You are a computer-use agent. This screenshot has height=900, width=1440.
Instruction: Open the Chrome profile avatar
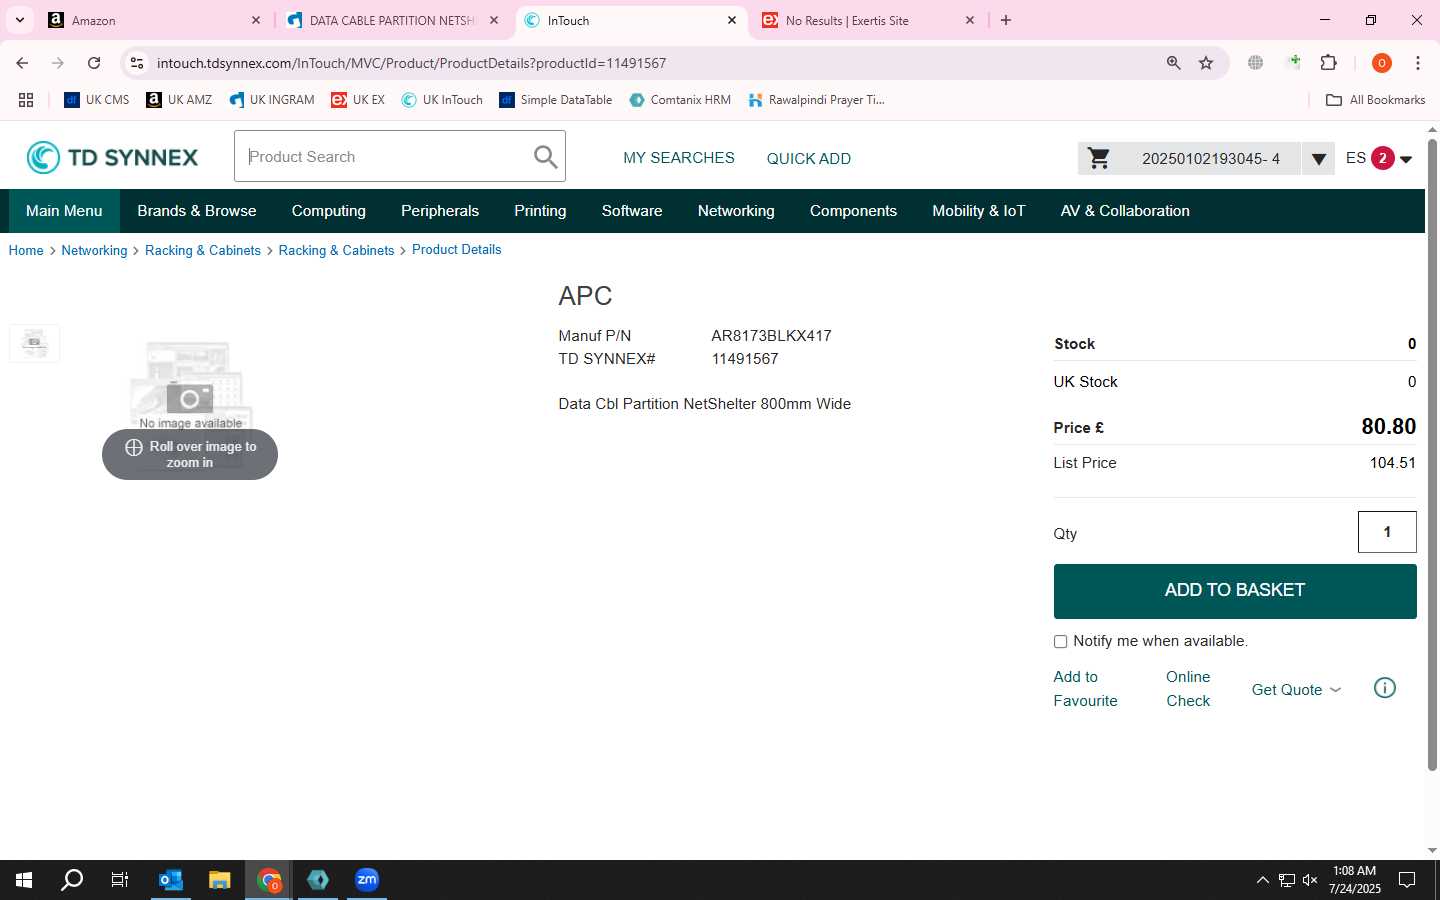point(1382,63)
